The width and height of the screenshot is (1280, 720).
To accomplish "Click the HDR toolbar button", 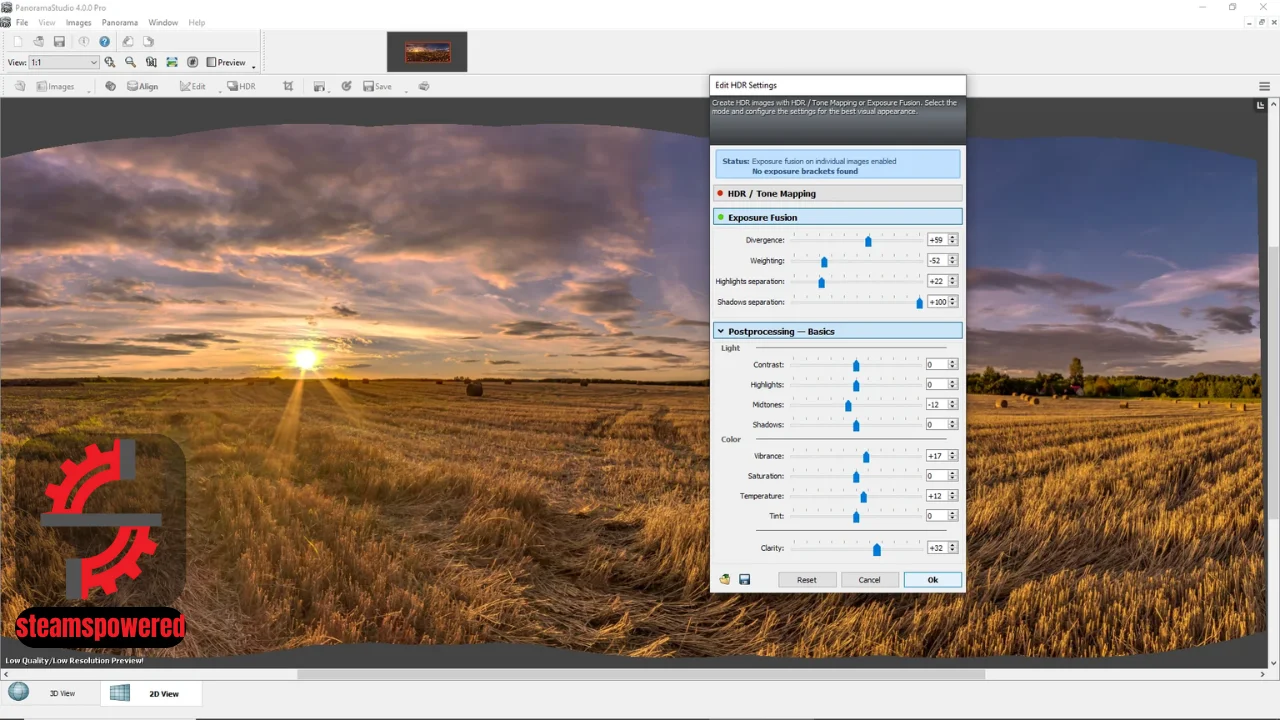I will (x=241, y=86).
